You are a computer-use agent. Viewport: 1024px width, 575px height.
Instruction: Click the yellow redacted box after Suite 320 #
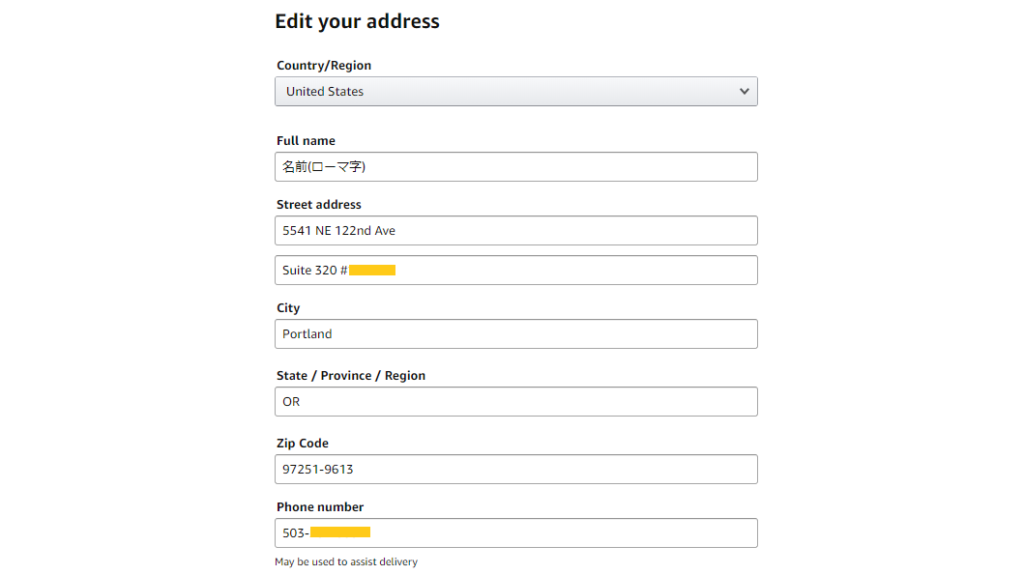pos(372,270)
